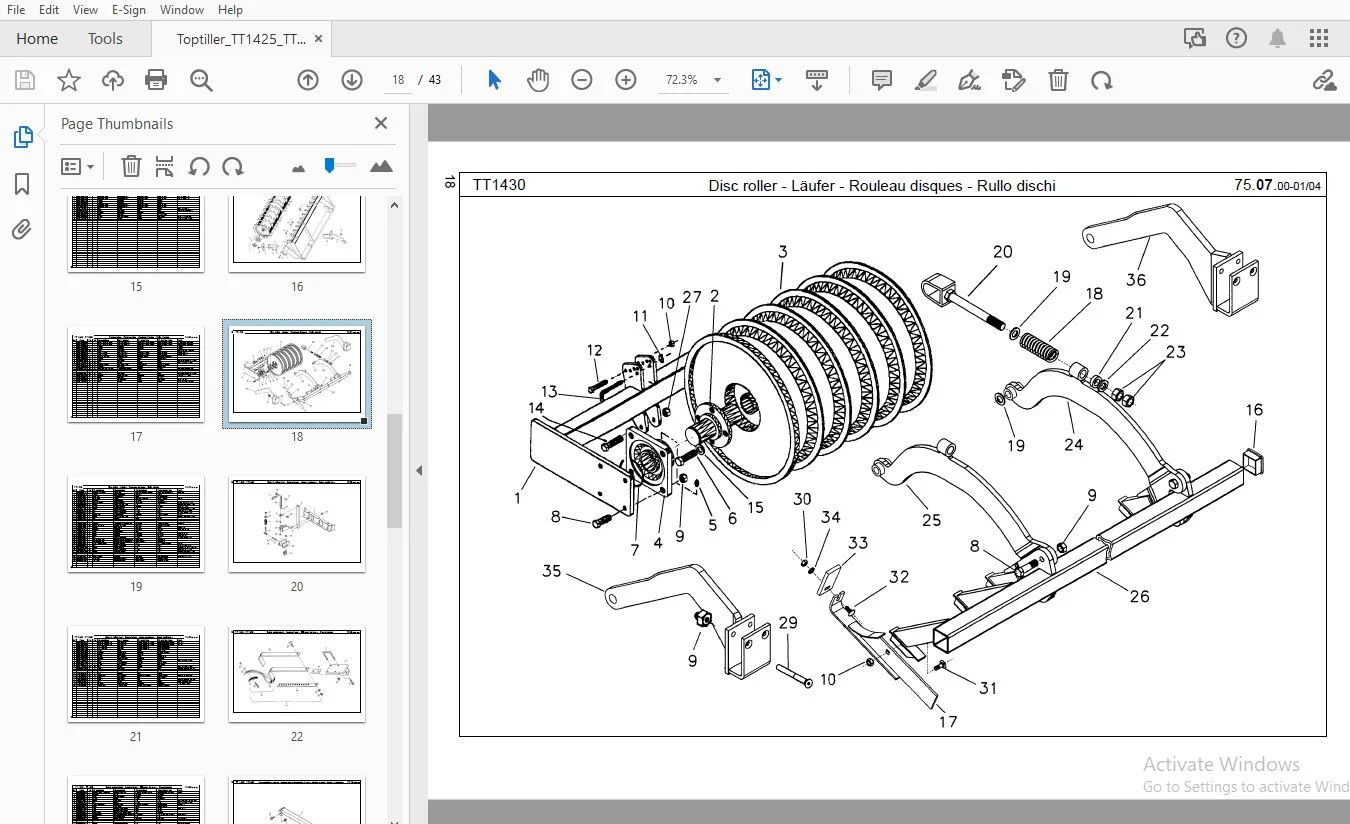
Task: Switch to the Home tab
Action: click(37, 39)
